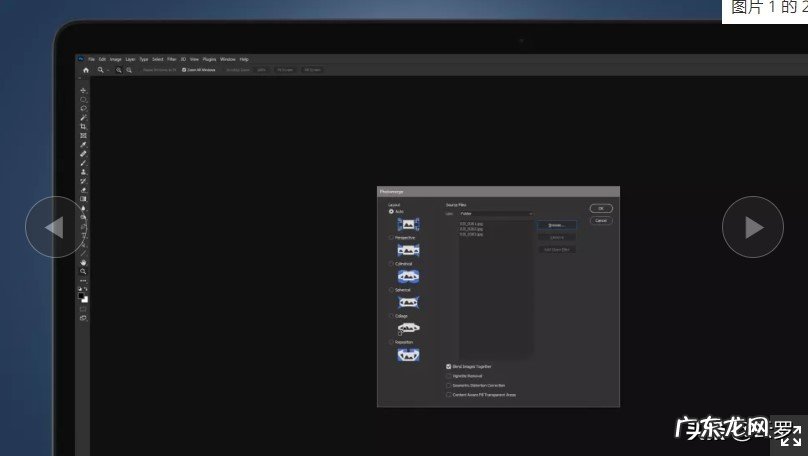The image size is (808, 456).
Task: Click the Browse button
Action: 556,225
